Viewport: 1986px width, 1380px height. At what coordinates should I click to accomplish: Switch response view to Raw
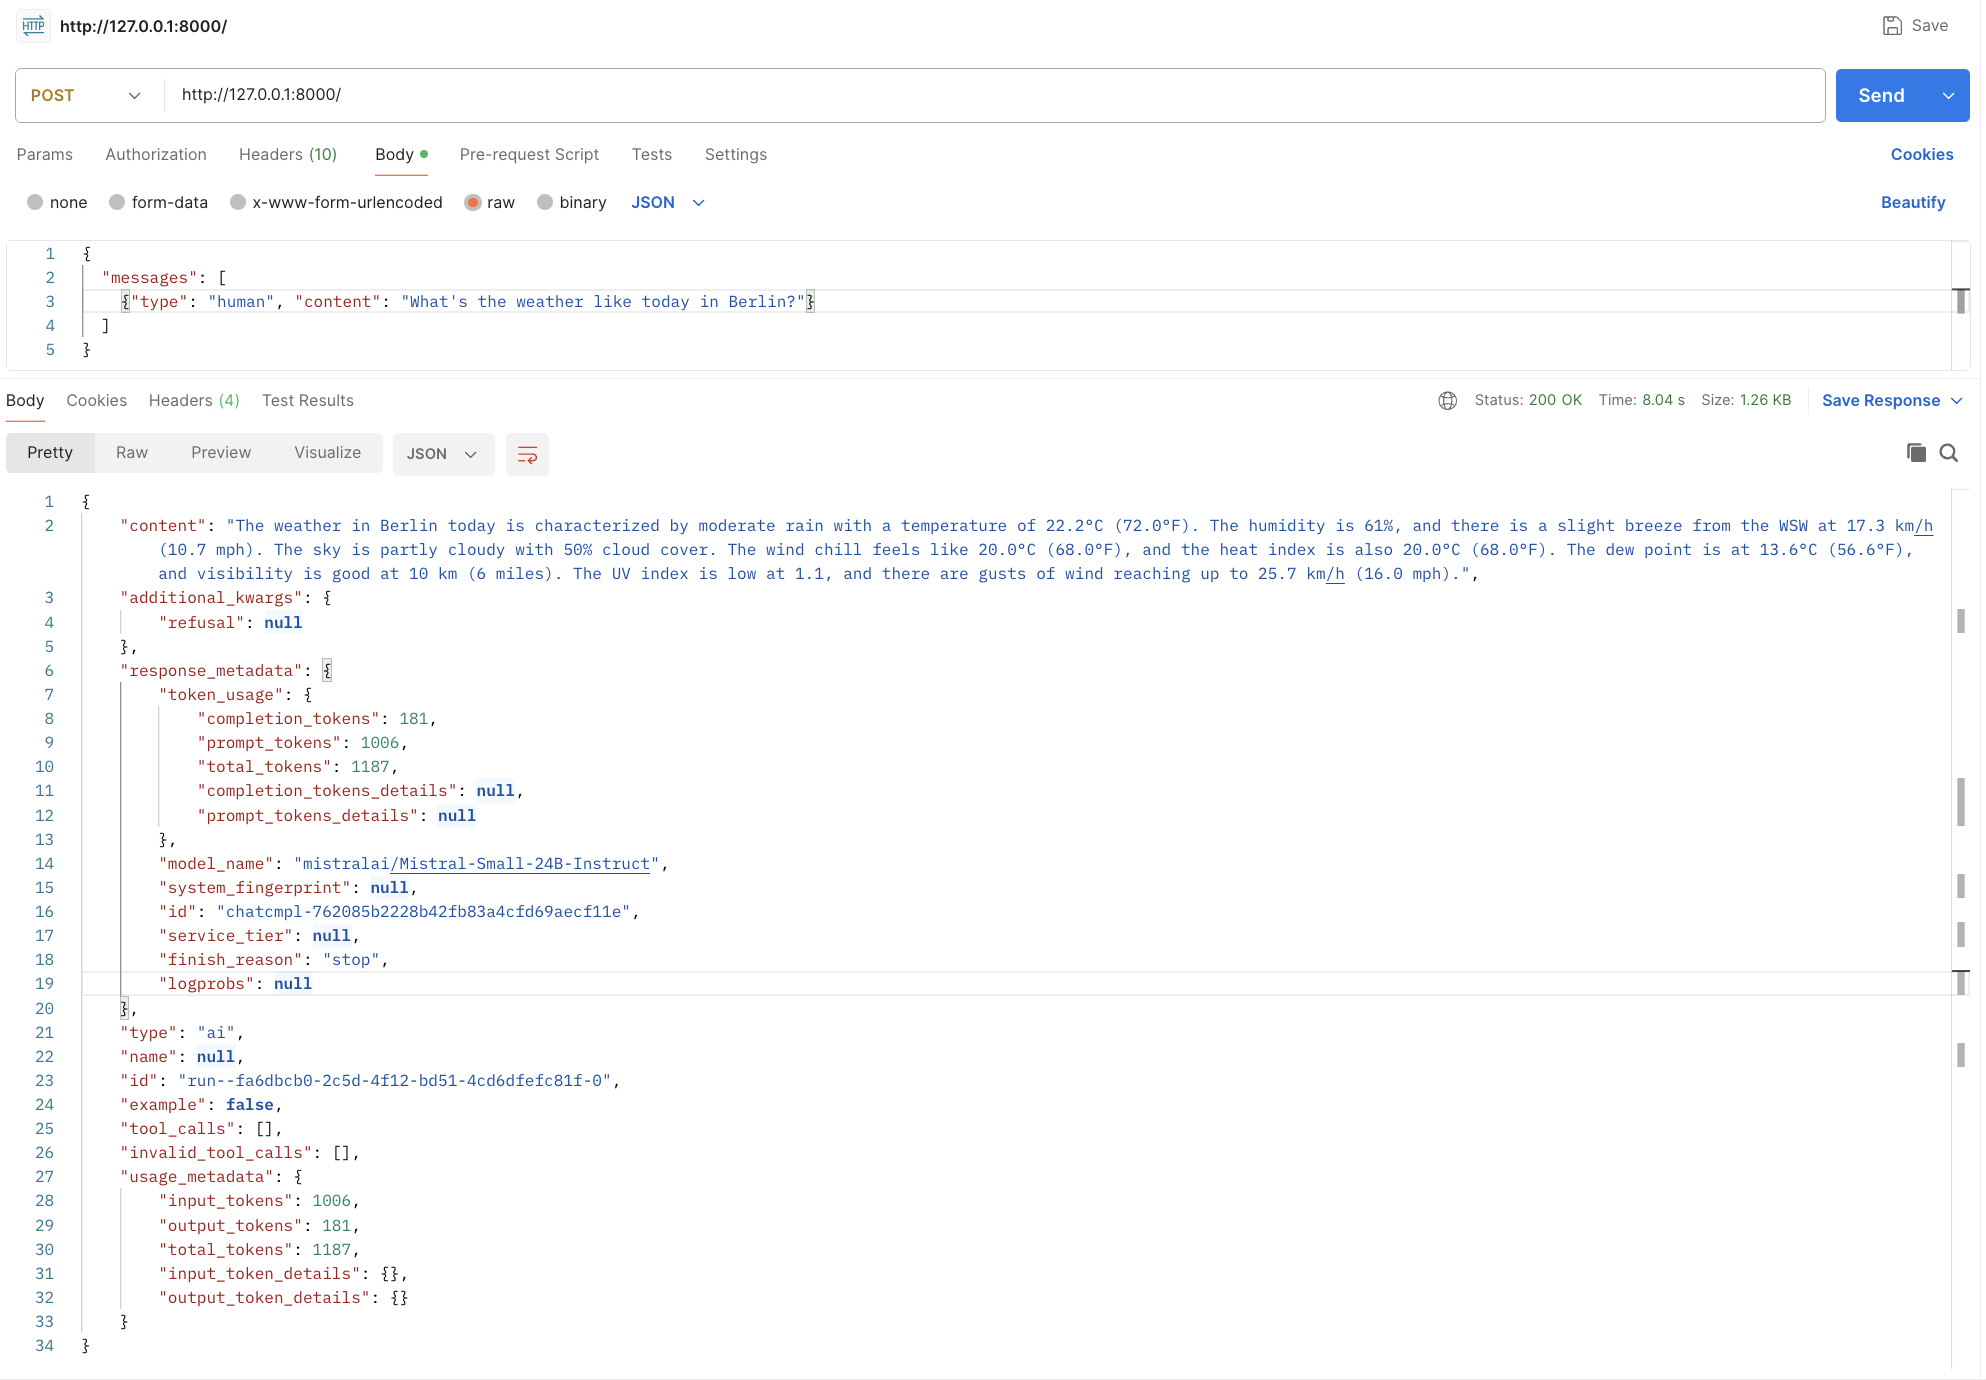[x=131, y=453]
